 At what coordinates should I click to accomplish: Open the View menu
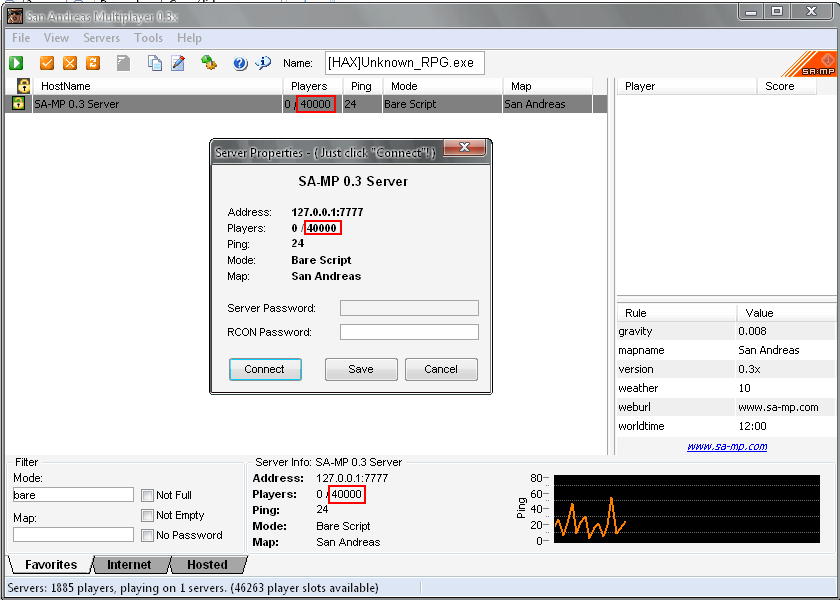(x=56, y=38)
